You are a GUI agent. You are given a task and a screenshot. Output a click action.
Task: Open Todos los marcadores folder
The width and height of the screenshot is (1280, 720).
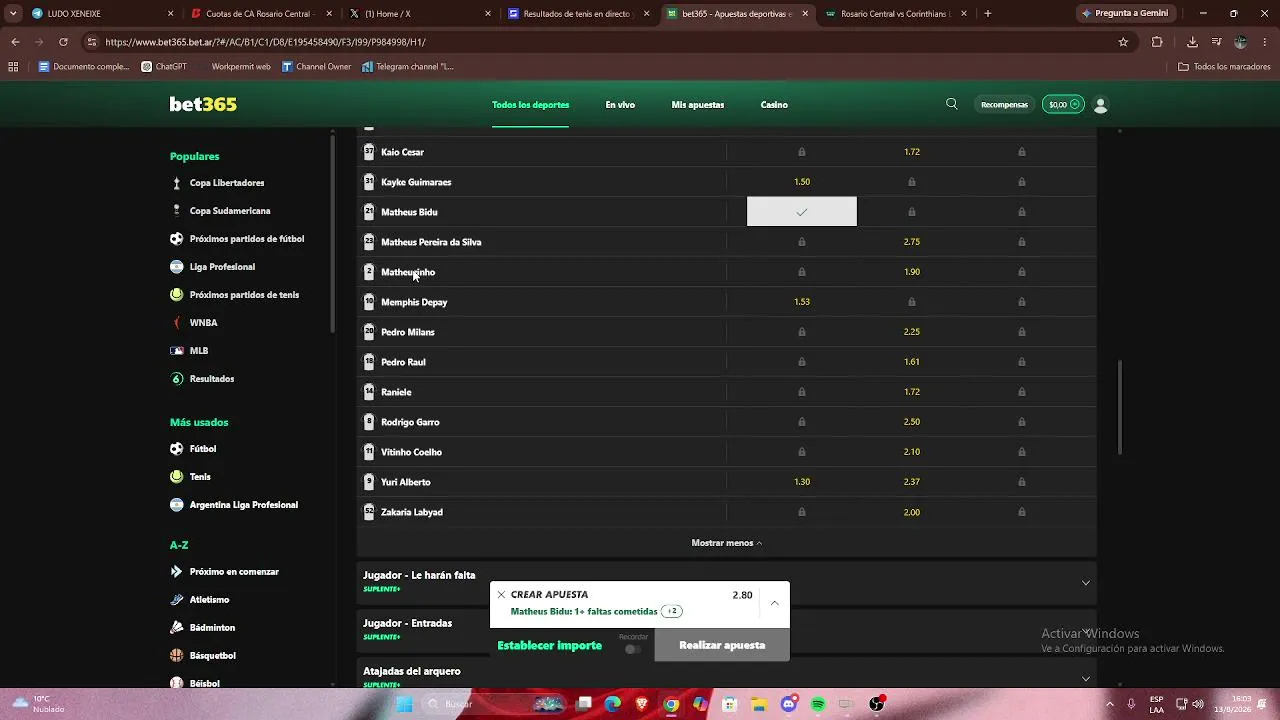pos(1224,67)
